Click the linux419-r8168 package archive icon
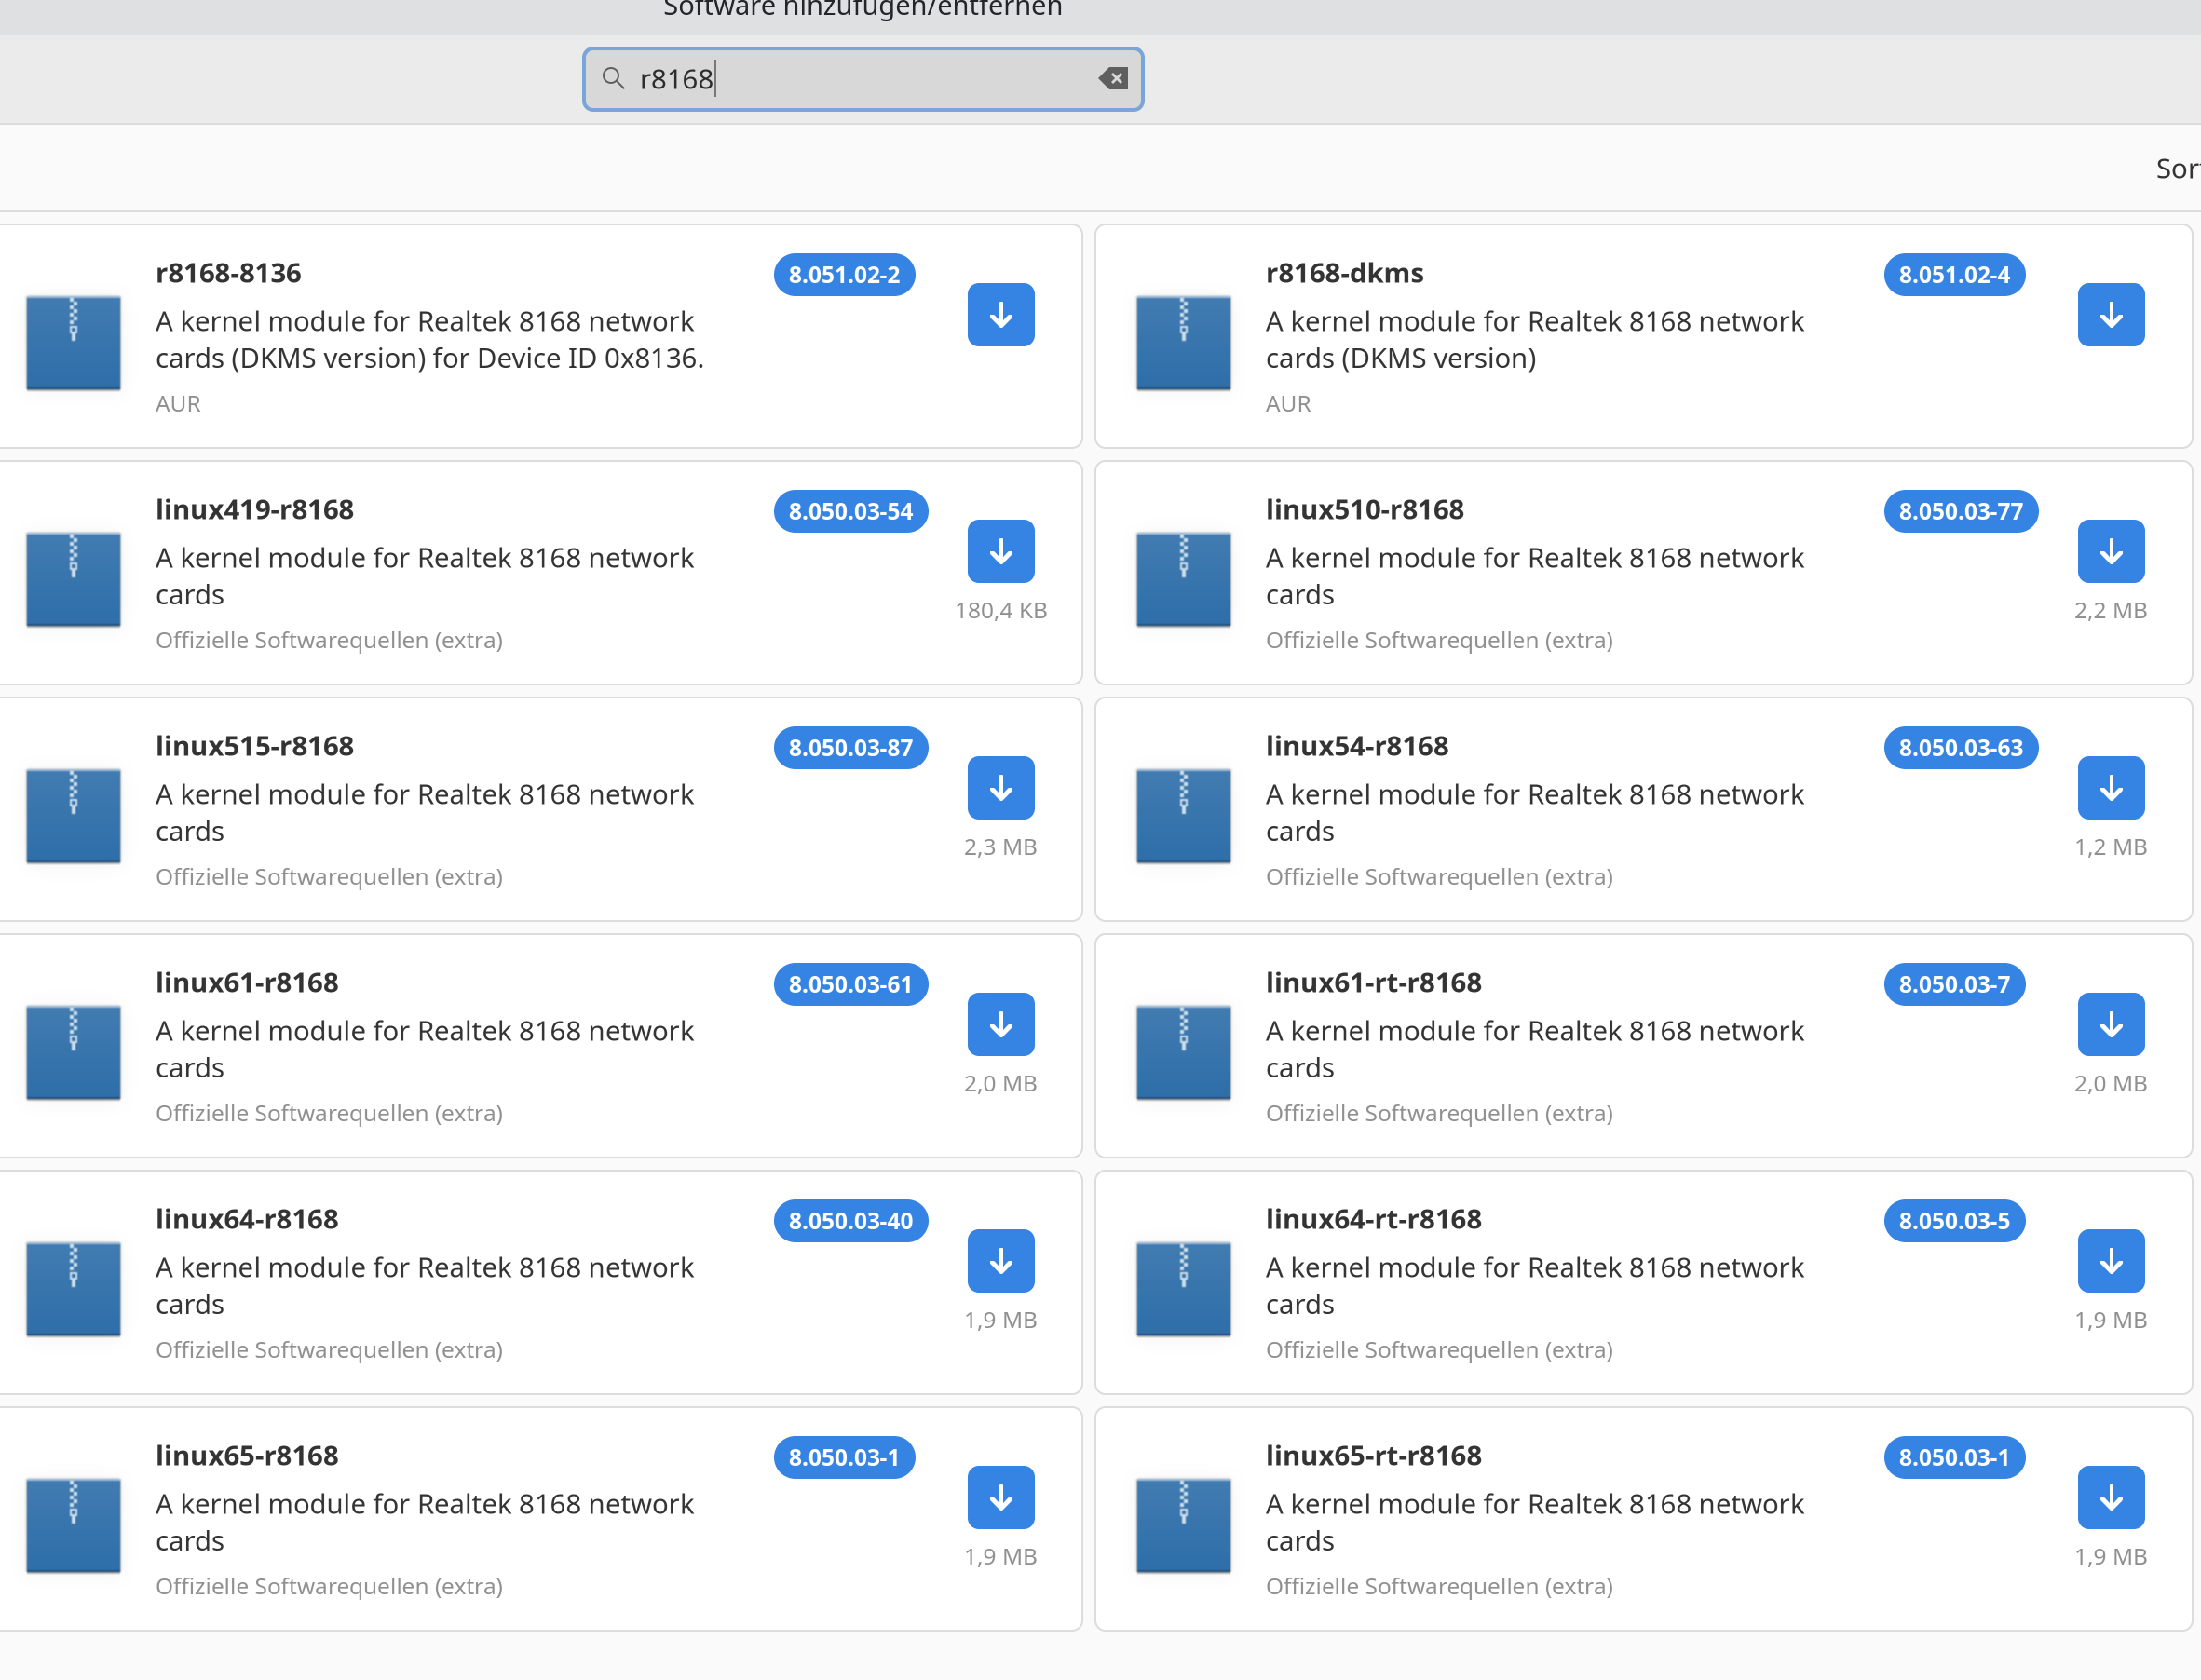Viewport: 2201px width, 1680px height. [73, 579]
